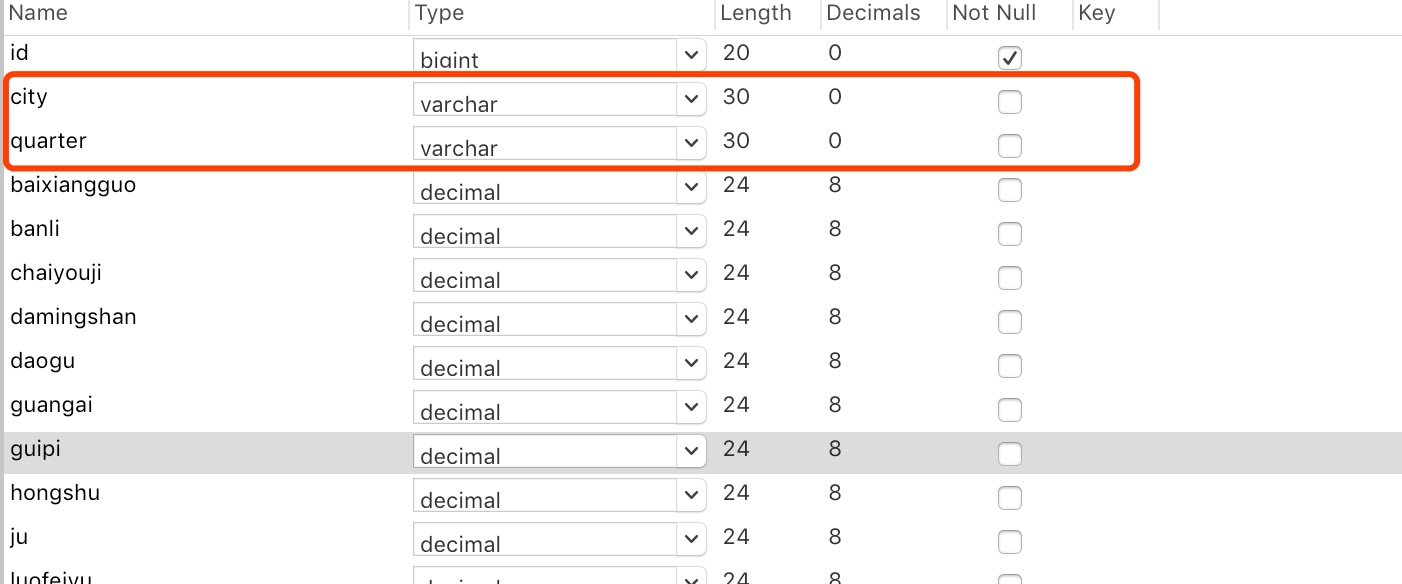The height and width of the screenshot is (584, 1402).
Task: Open the varchar type dropdown for quarter
Action: (691, 143)
